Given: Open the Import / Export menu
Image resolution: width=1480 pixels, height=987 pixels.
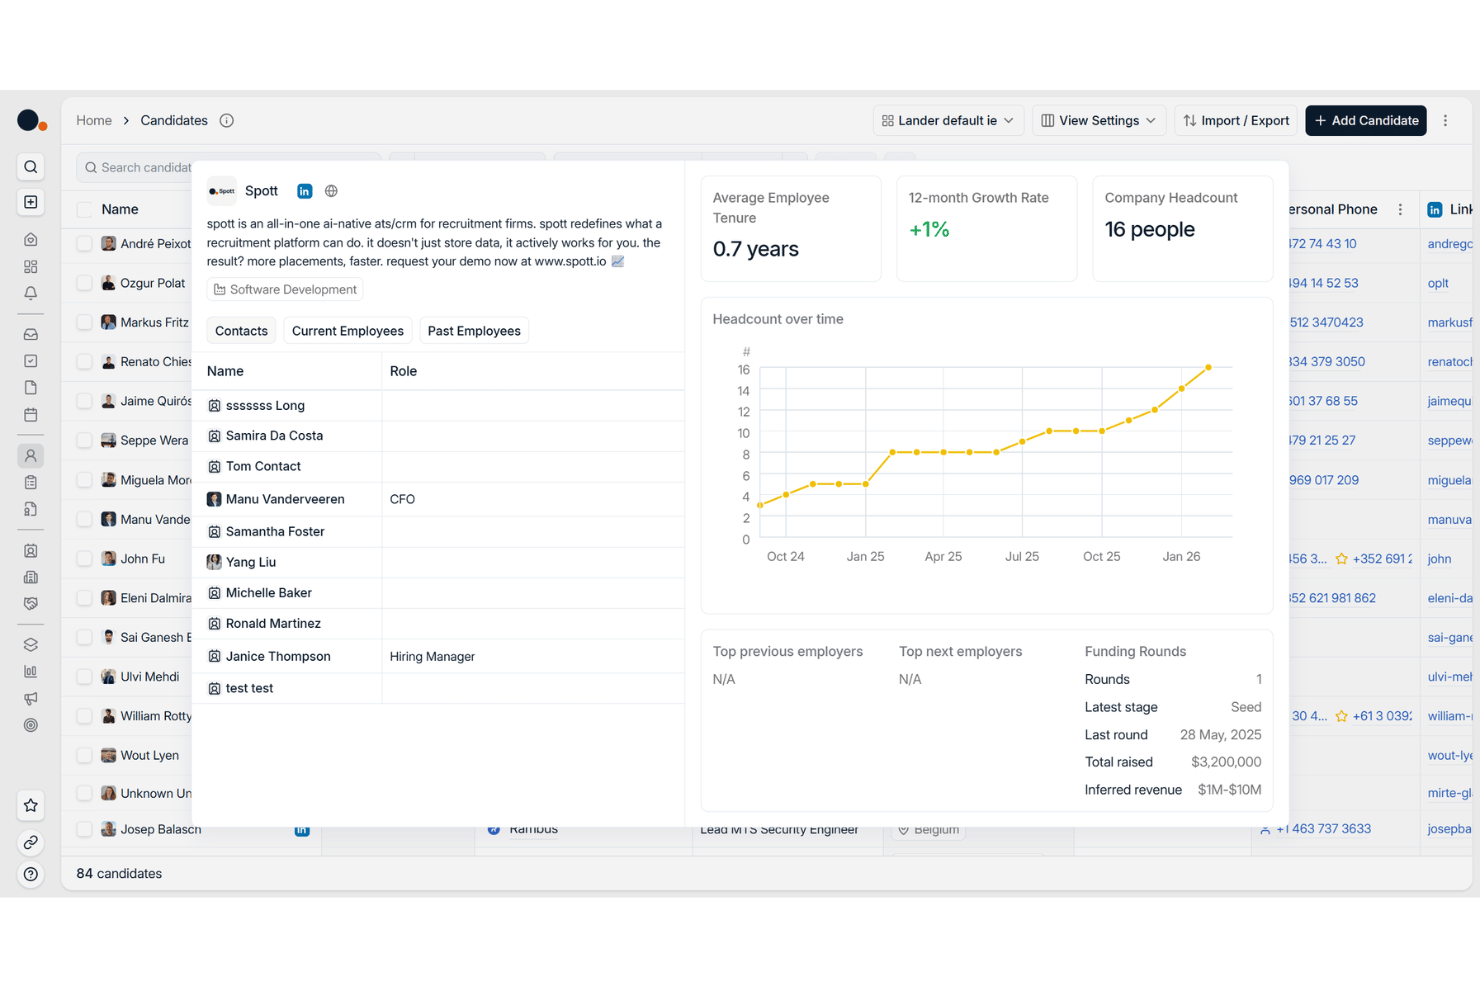Looking at the screenshot, I should [1236, 120].
